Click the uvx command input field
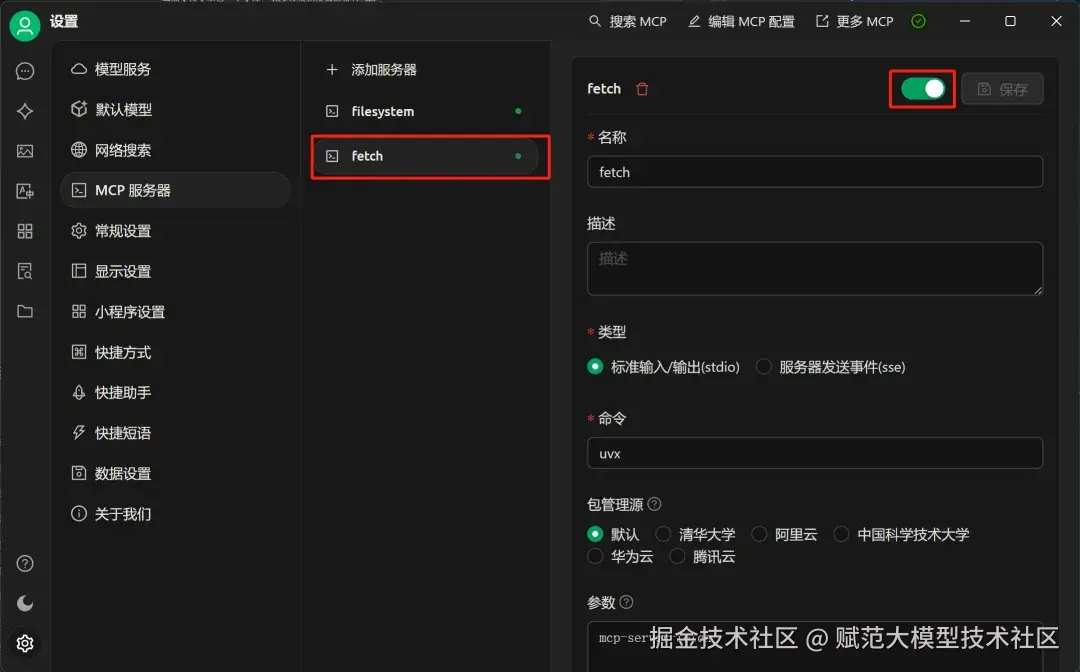This screenshot has width=1080, height=672. point(814,453)
